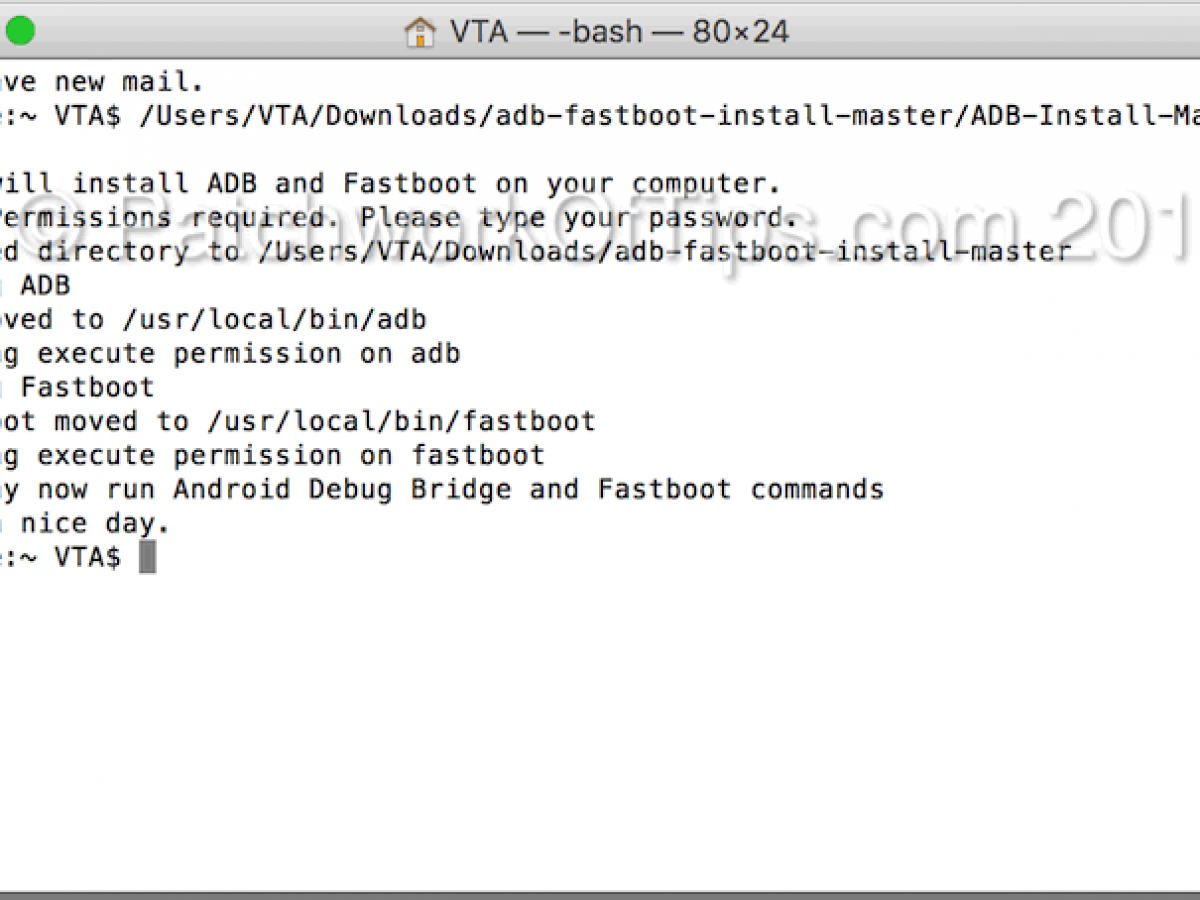Click the 'Please type your password.' text

(579, 218)
